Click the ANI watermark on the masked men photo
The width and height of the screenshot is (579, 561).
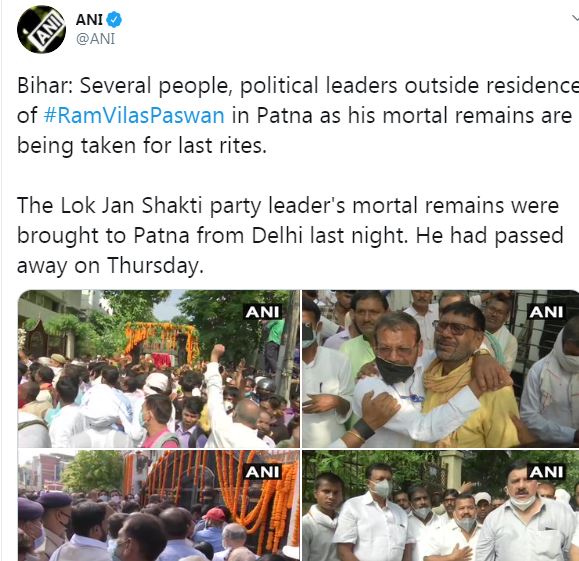tap(547, 472)
